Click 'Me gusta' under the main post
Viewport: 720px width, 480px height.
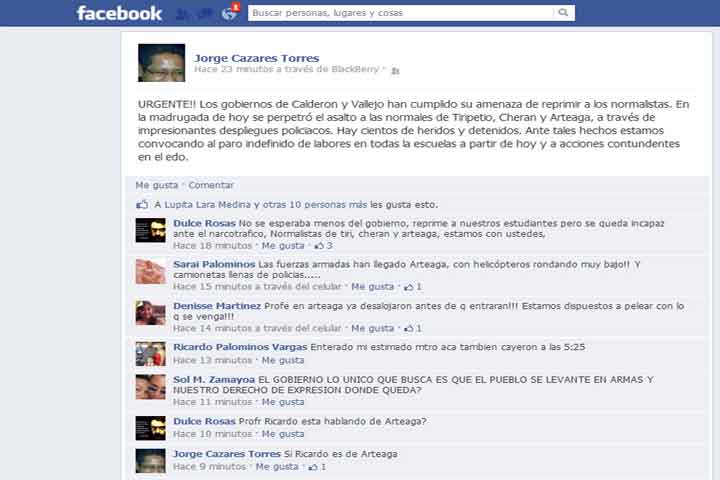(157, 185)
